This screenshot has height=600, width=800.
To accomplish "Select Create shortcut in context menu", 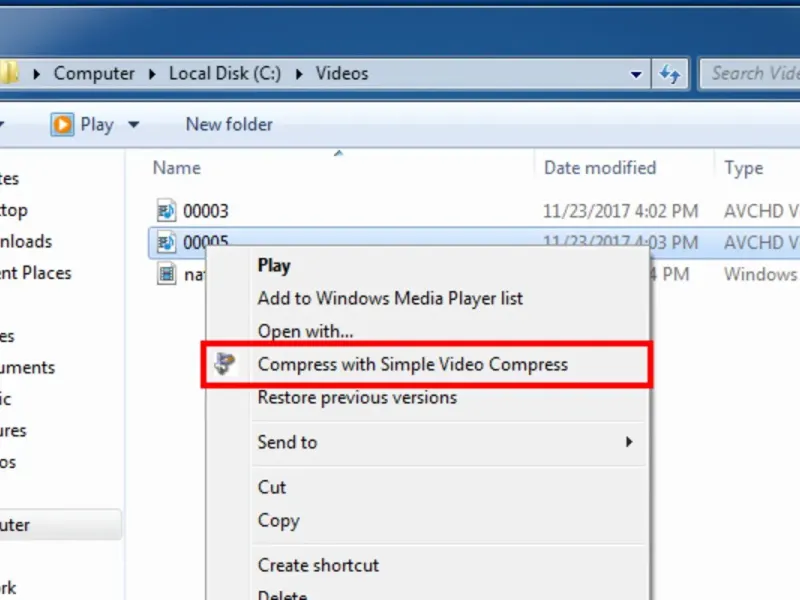I will tap(318, 565).
